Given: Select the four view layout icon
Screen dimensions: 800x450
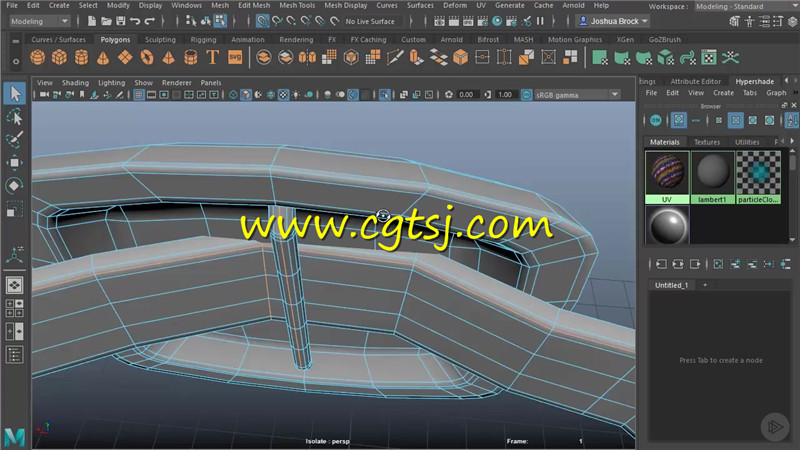Looking at the screenshot, I should click(x=14, y=308).
